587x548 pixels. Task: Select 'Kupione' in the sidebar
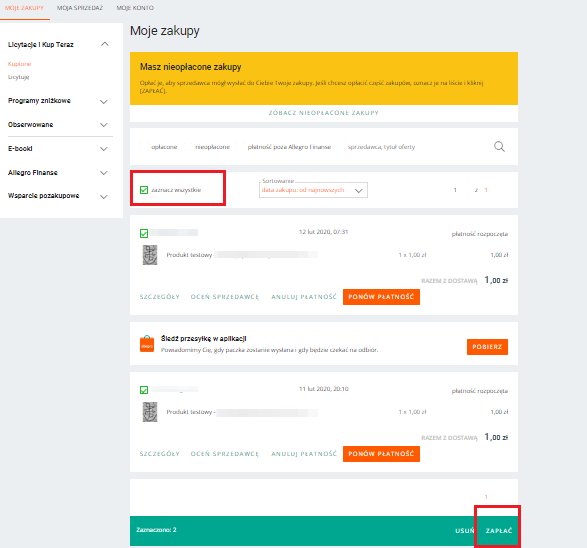coord(19,64)
